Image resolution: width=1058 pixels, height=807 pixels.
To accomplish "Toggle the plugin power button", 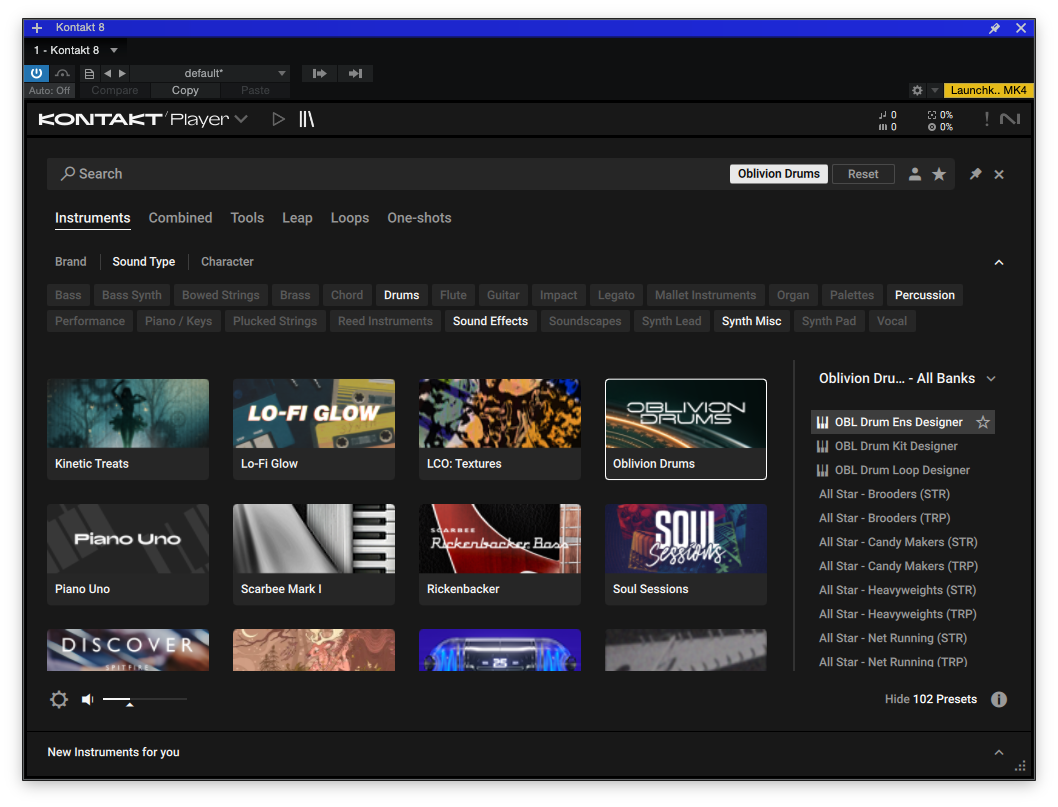I will click(36, 73).
